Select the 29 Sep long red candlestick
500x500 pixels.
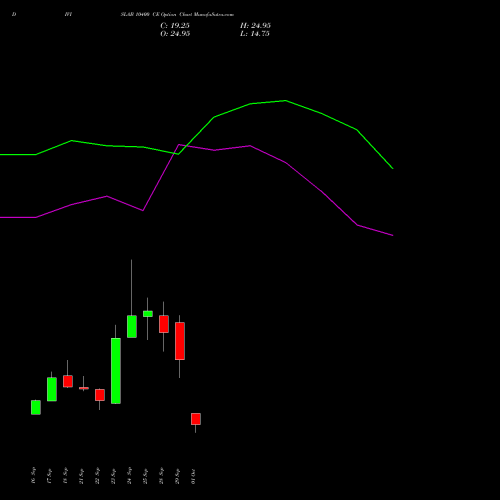[x=180, y=341]
